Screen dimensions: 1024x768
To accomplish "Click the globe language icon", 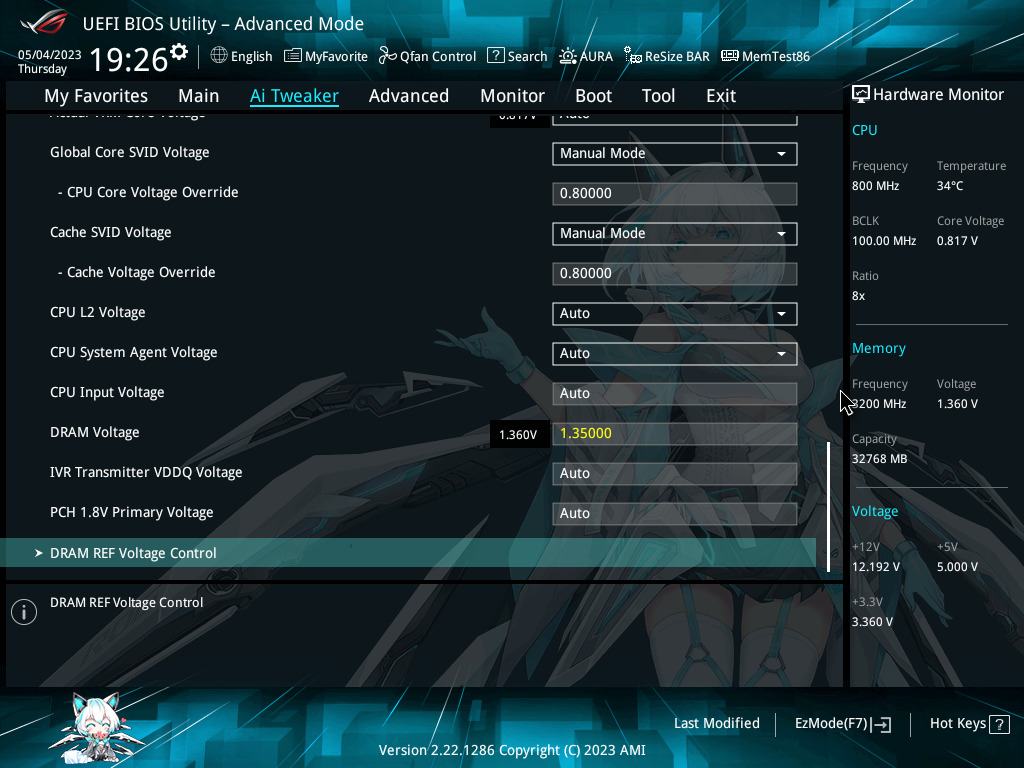I will point(219,56).
